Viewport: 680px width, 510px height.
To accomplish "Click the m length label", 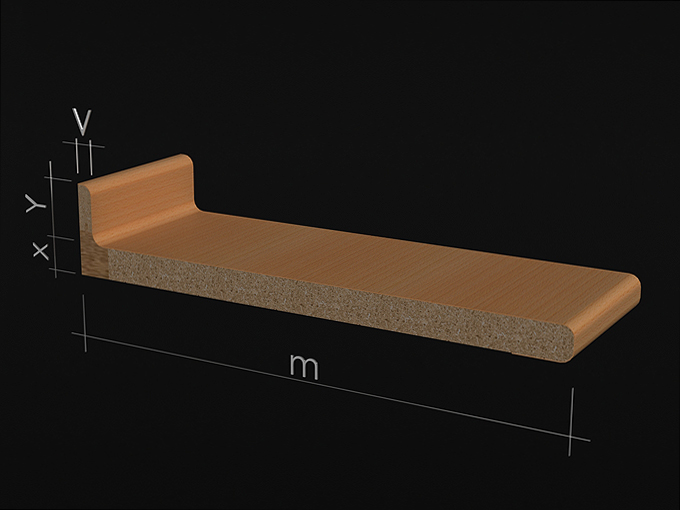I will 304,367.
